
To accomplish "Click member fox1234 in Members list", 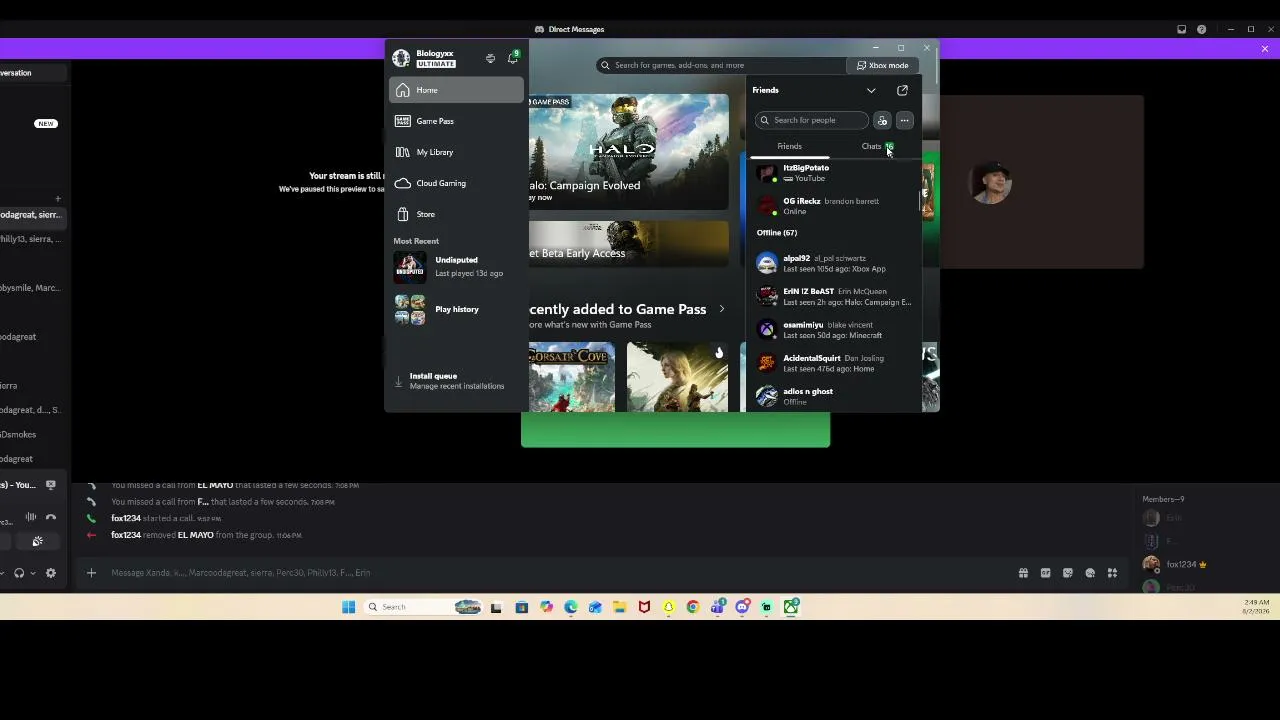I will point(1175,565).
